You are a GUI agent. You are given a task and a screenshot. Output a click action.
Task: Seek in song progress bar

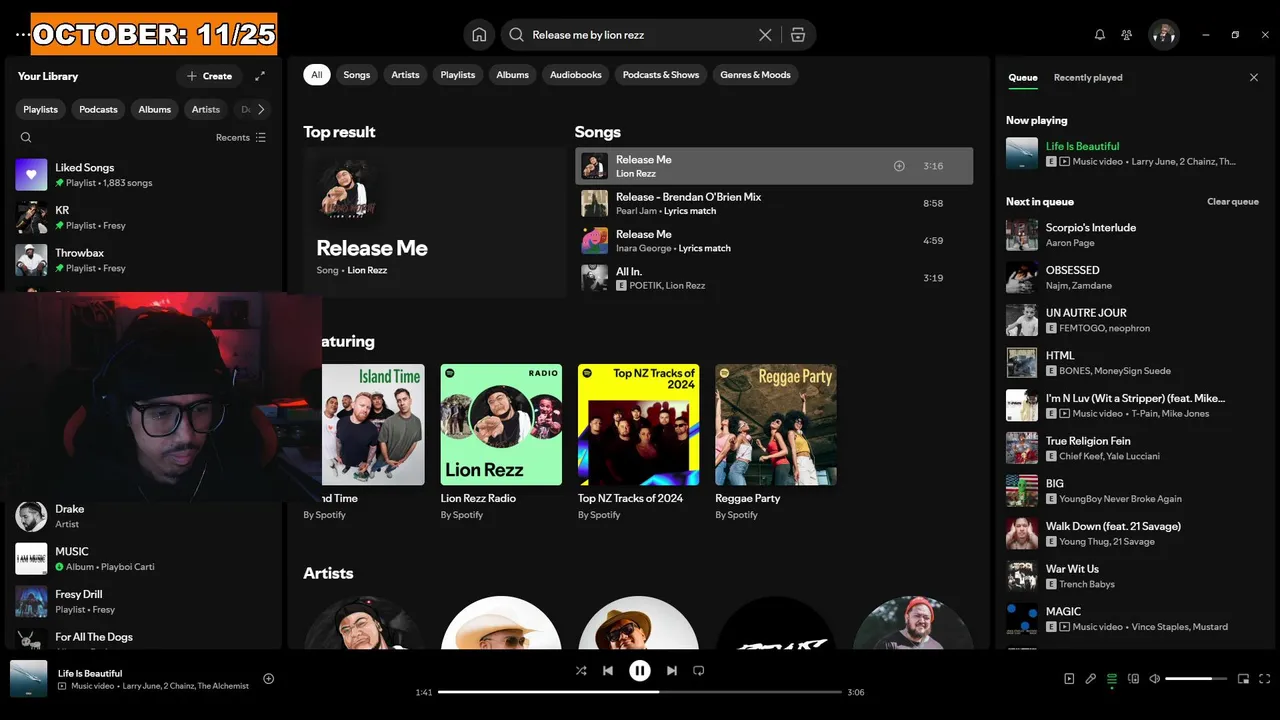tap(640, 692)
